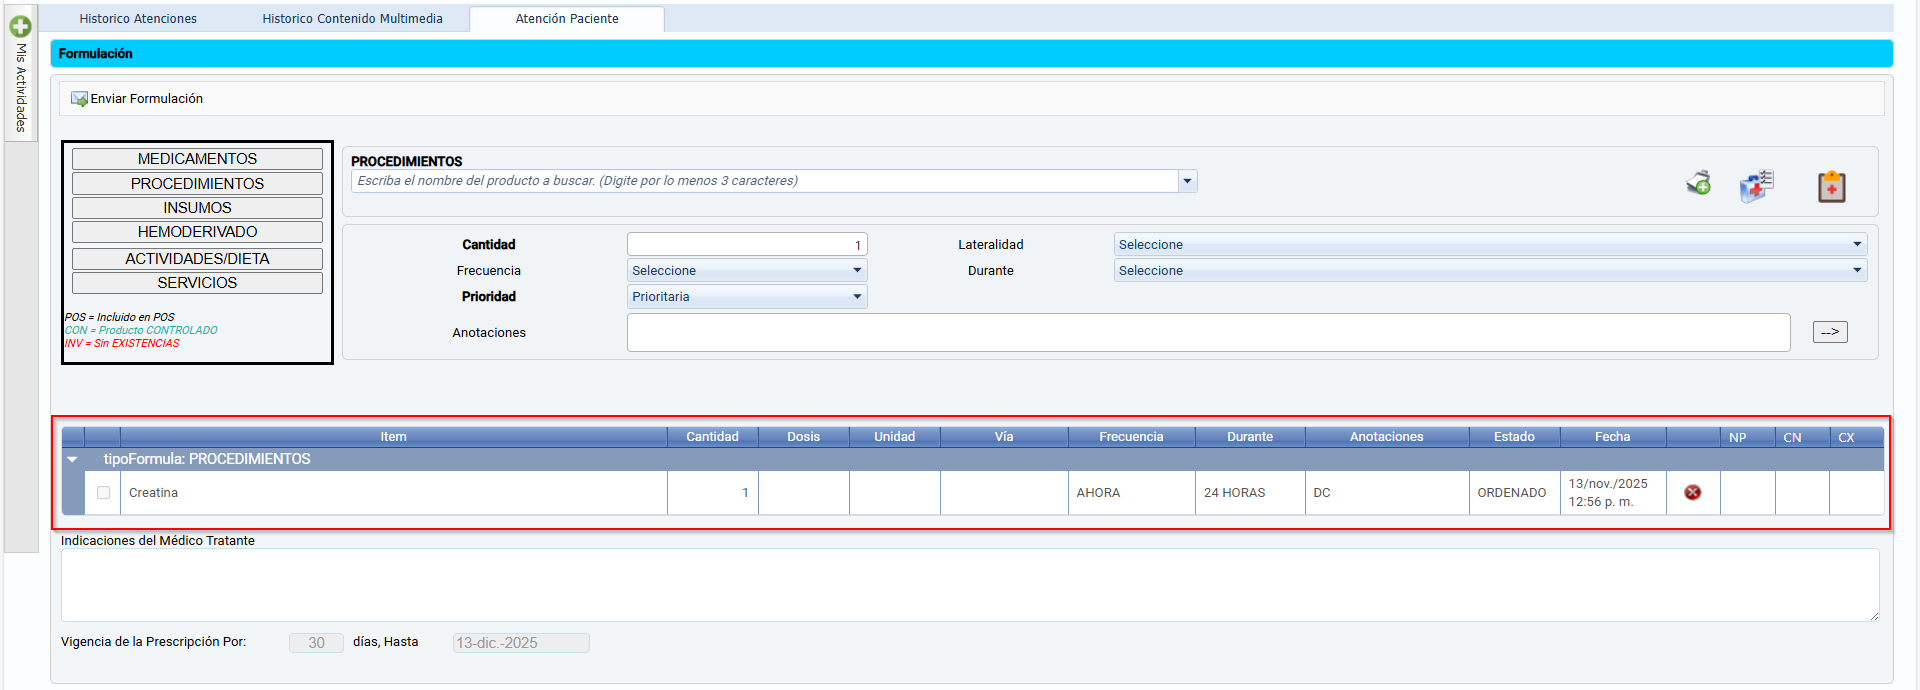1920x690 pixels.
Task: Tick the checkbox beside Creatina
Action: point(104,493)
